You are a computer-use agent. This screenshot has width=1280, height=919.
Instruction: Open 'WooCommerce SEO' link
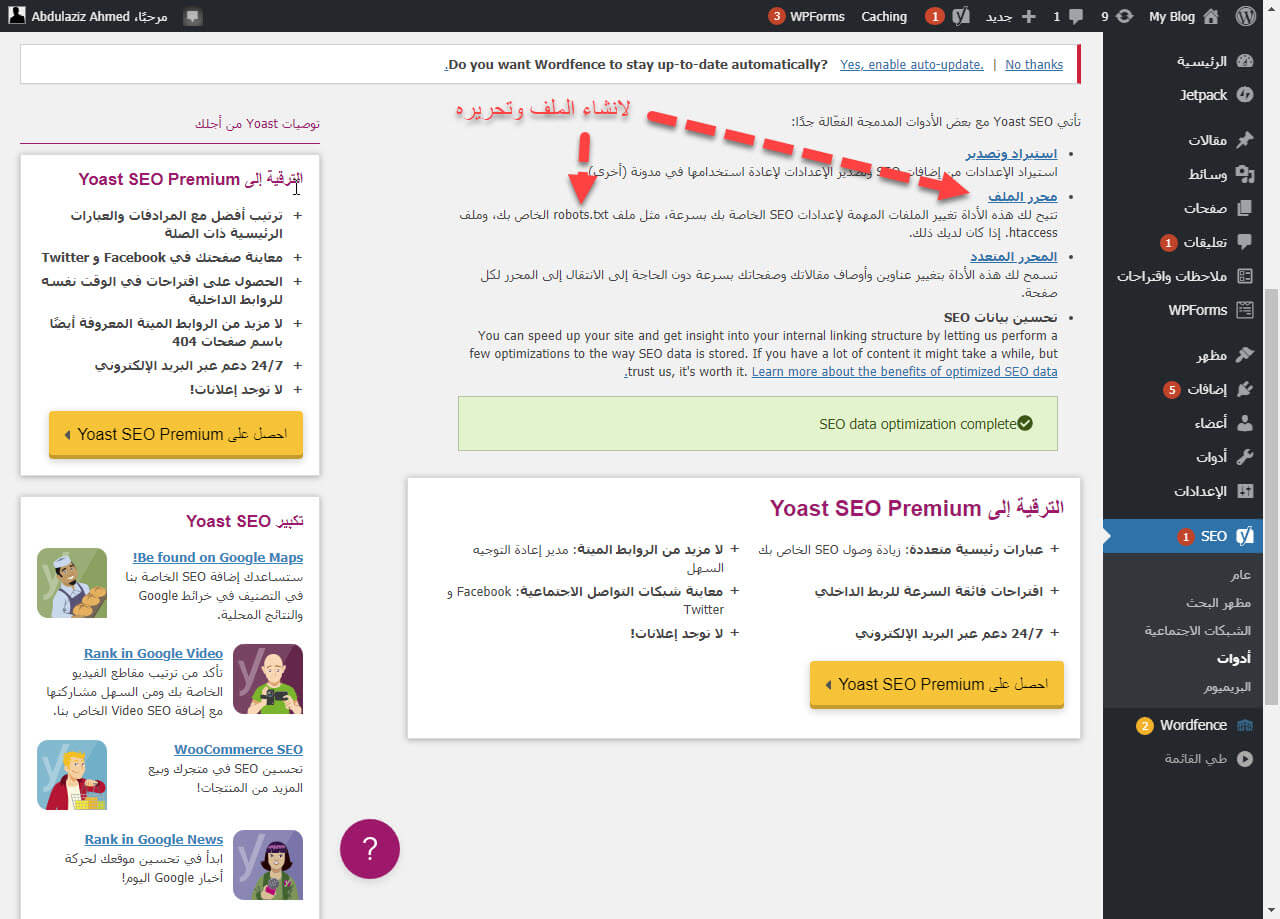pos(238,749)
